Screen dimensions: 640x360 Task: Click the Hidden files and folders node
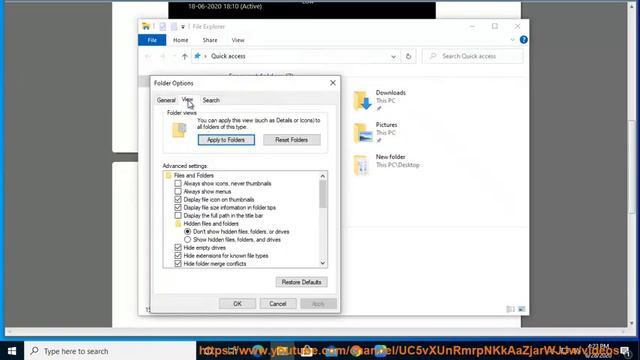[x=211, y=224]
